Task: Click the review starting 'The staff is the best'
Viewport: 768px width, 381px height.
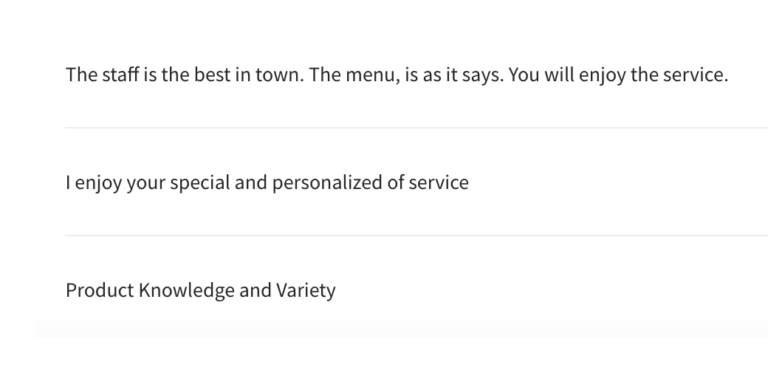Action: (397, 75)
